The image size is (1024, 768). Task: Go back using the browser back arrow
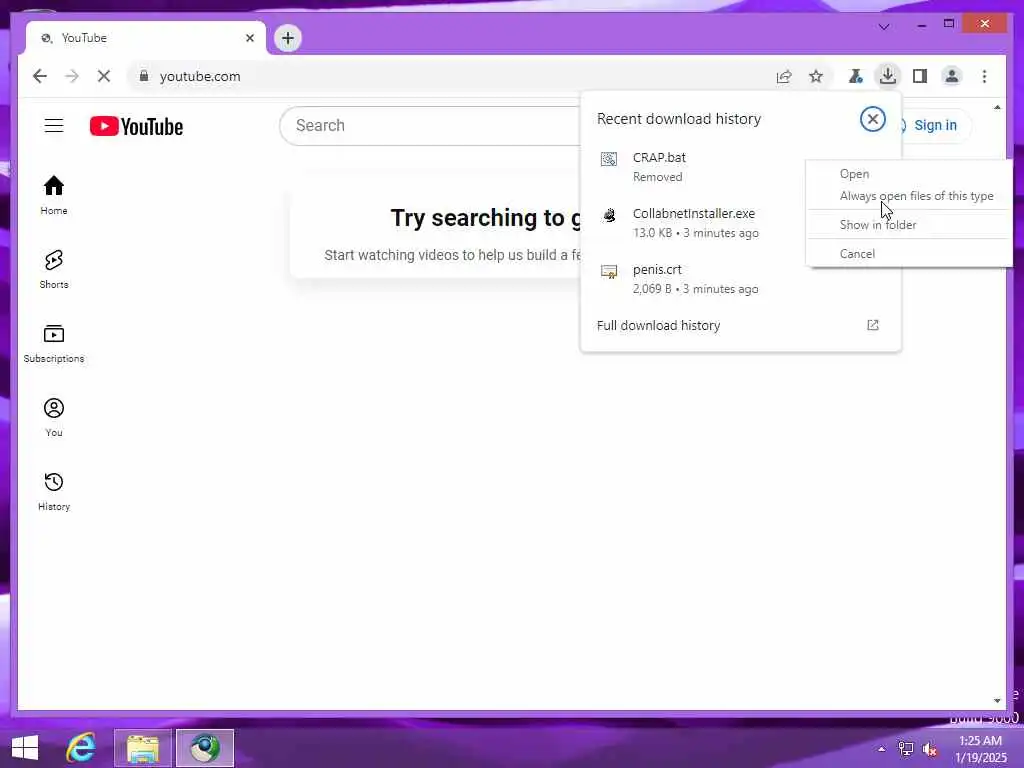[x=40, y=76]
